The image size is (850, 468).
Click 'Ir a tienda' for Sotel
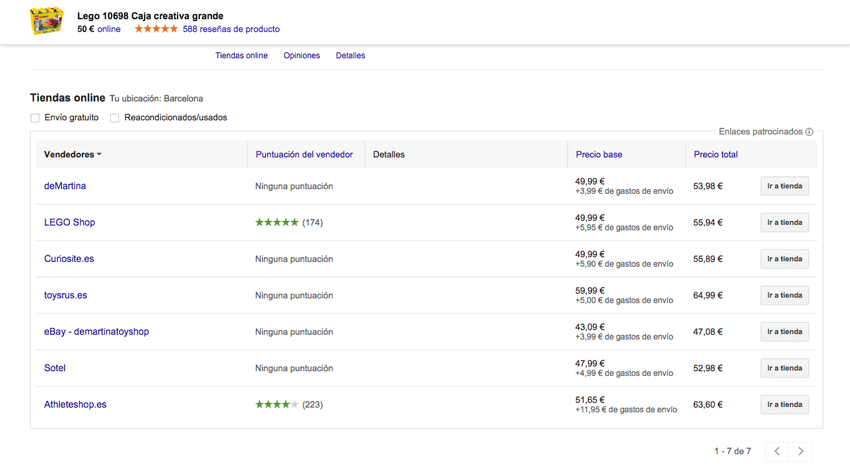[784, 368]
